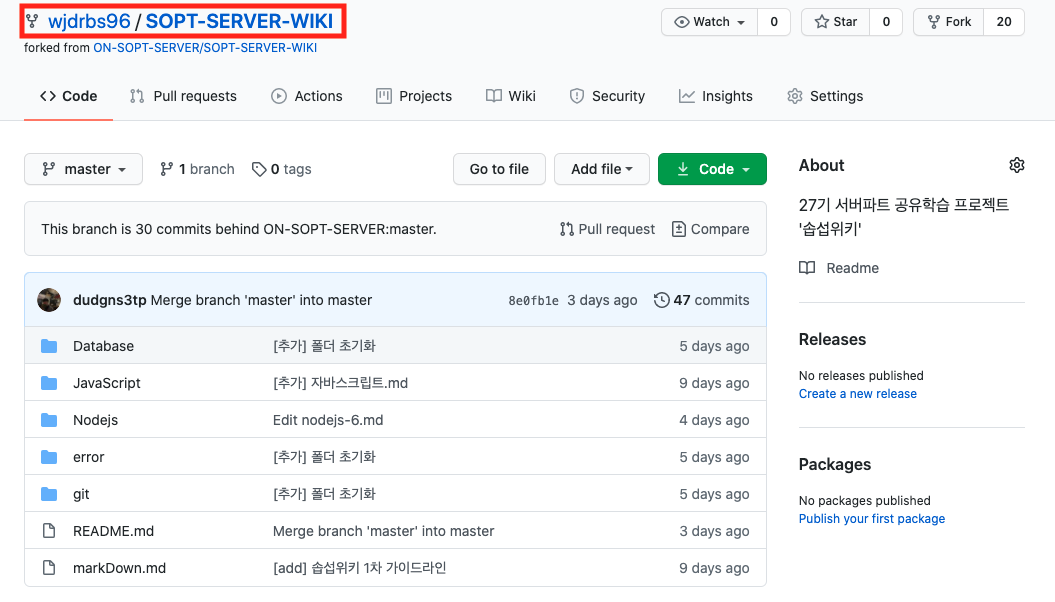Open the Nodejs folder
Screen dimensions: 1055x602
coord(96,420)
